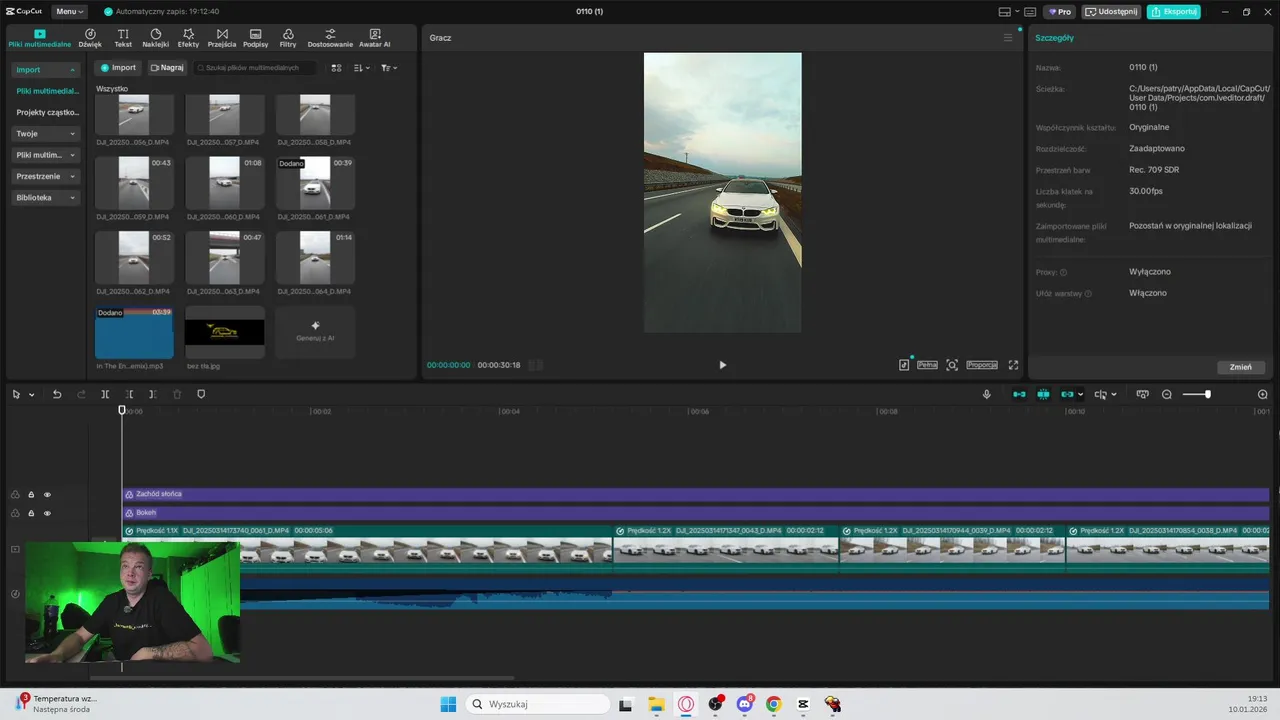The height and width of the screenshot is (720, 1280).
Task: Click the Zmień button in Szczegóły
Action: tap(1241, 367)
